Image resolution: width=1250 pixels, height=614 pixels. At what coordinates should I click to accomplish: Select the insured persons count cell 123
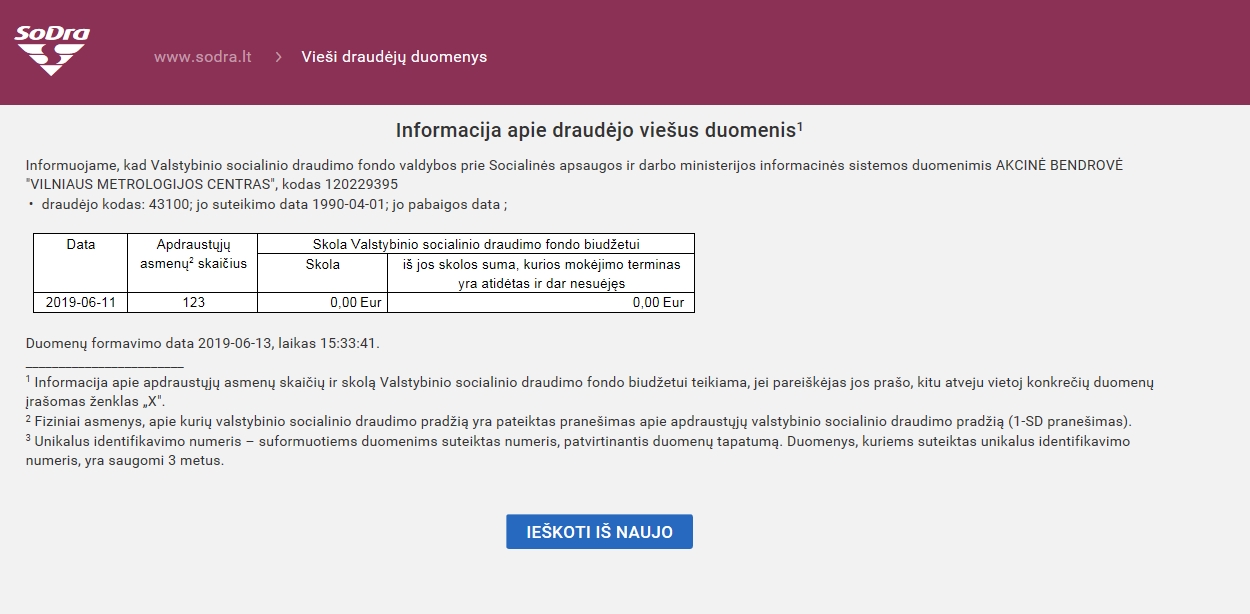(193, 302)
